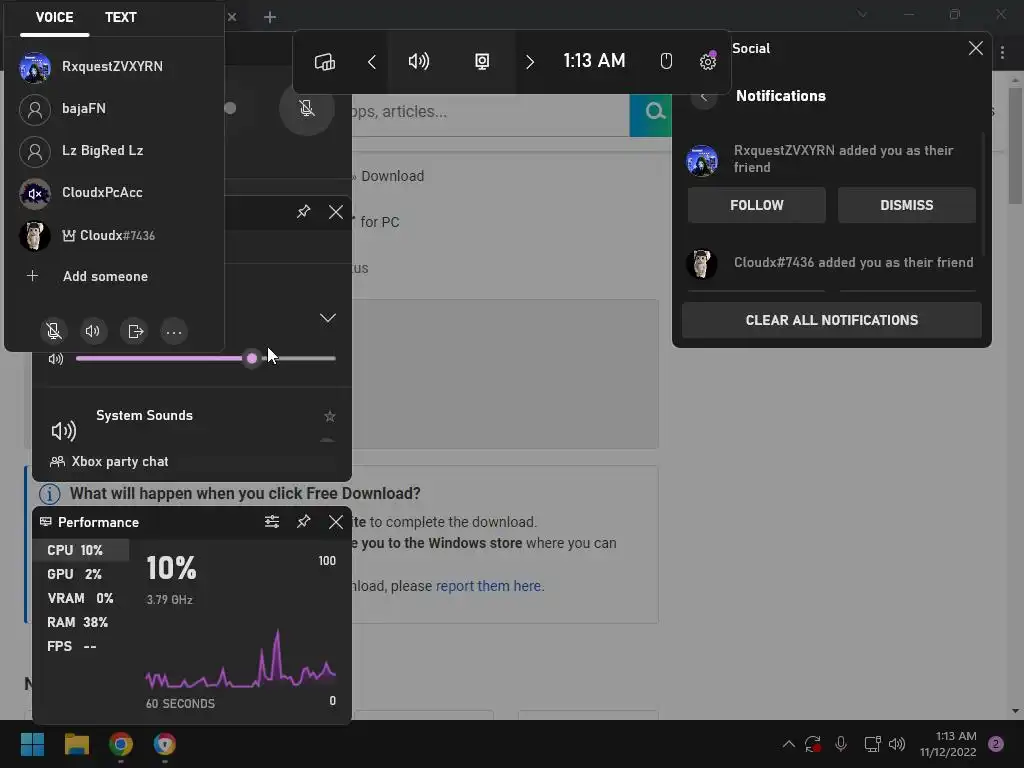This screenshot has width=1024, height=768.
Task: Click RxquestZVXYRN avatar in notifications
Action: coord(702,161)
